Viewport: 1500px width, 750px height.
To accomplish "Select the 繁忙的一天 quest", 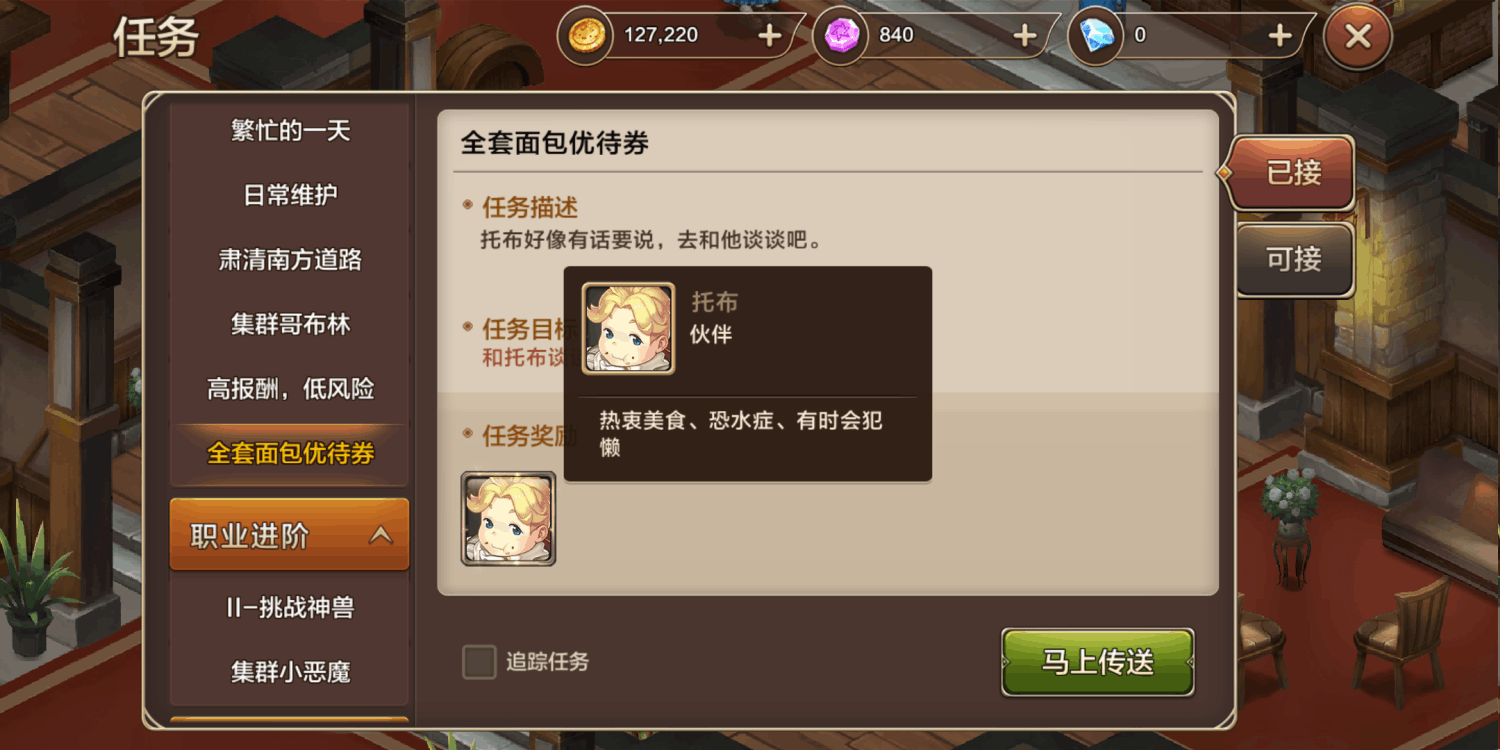I will [290, 131].
